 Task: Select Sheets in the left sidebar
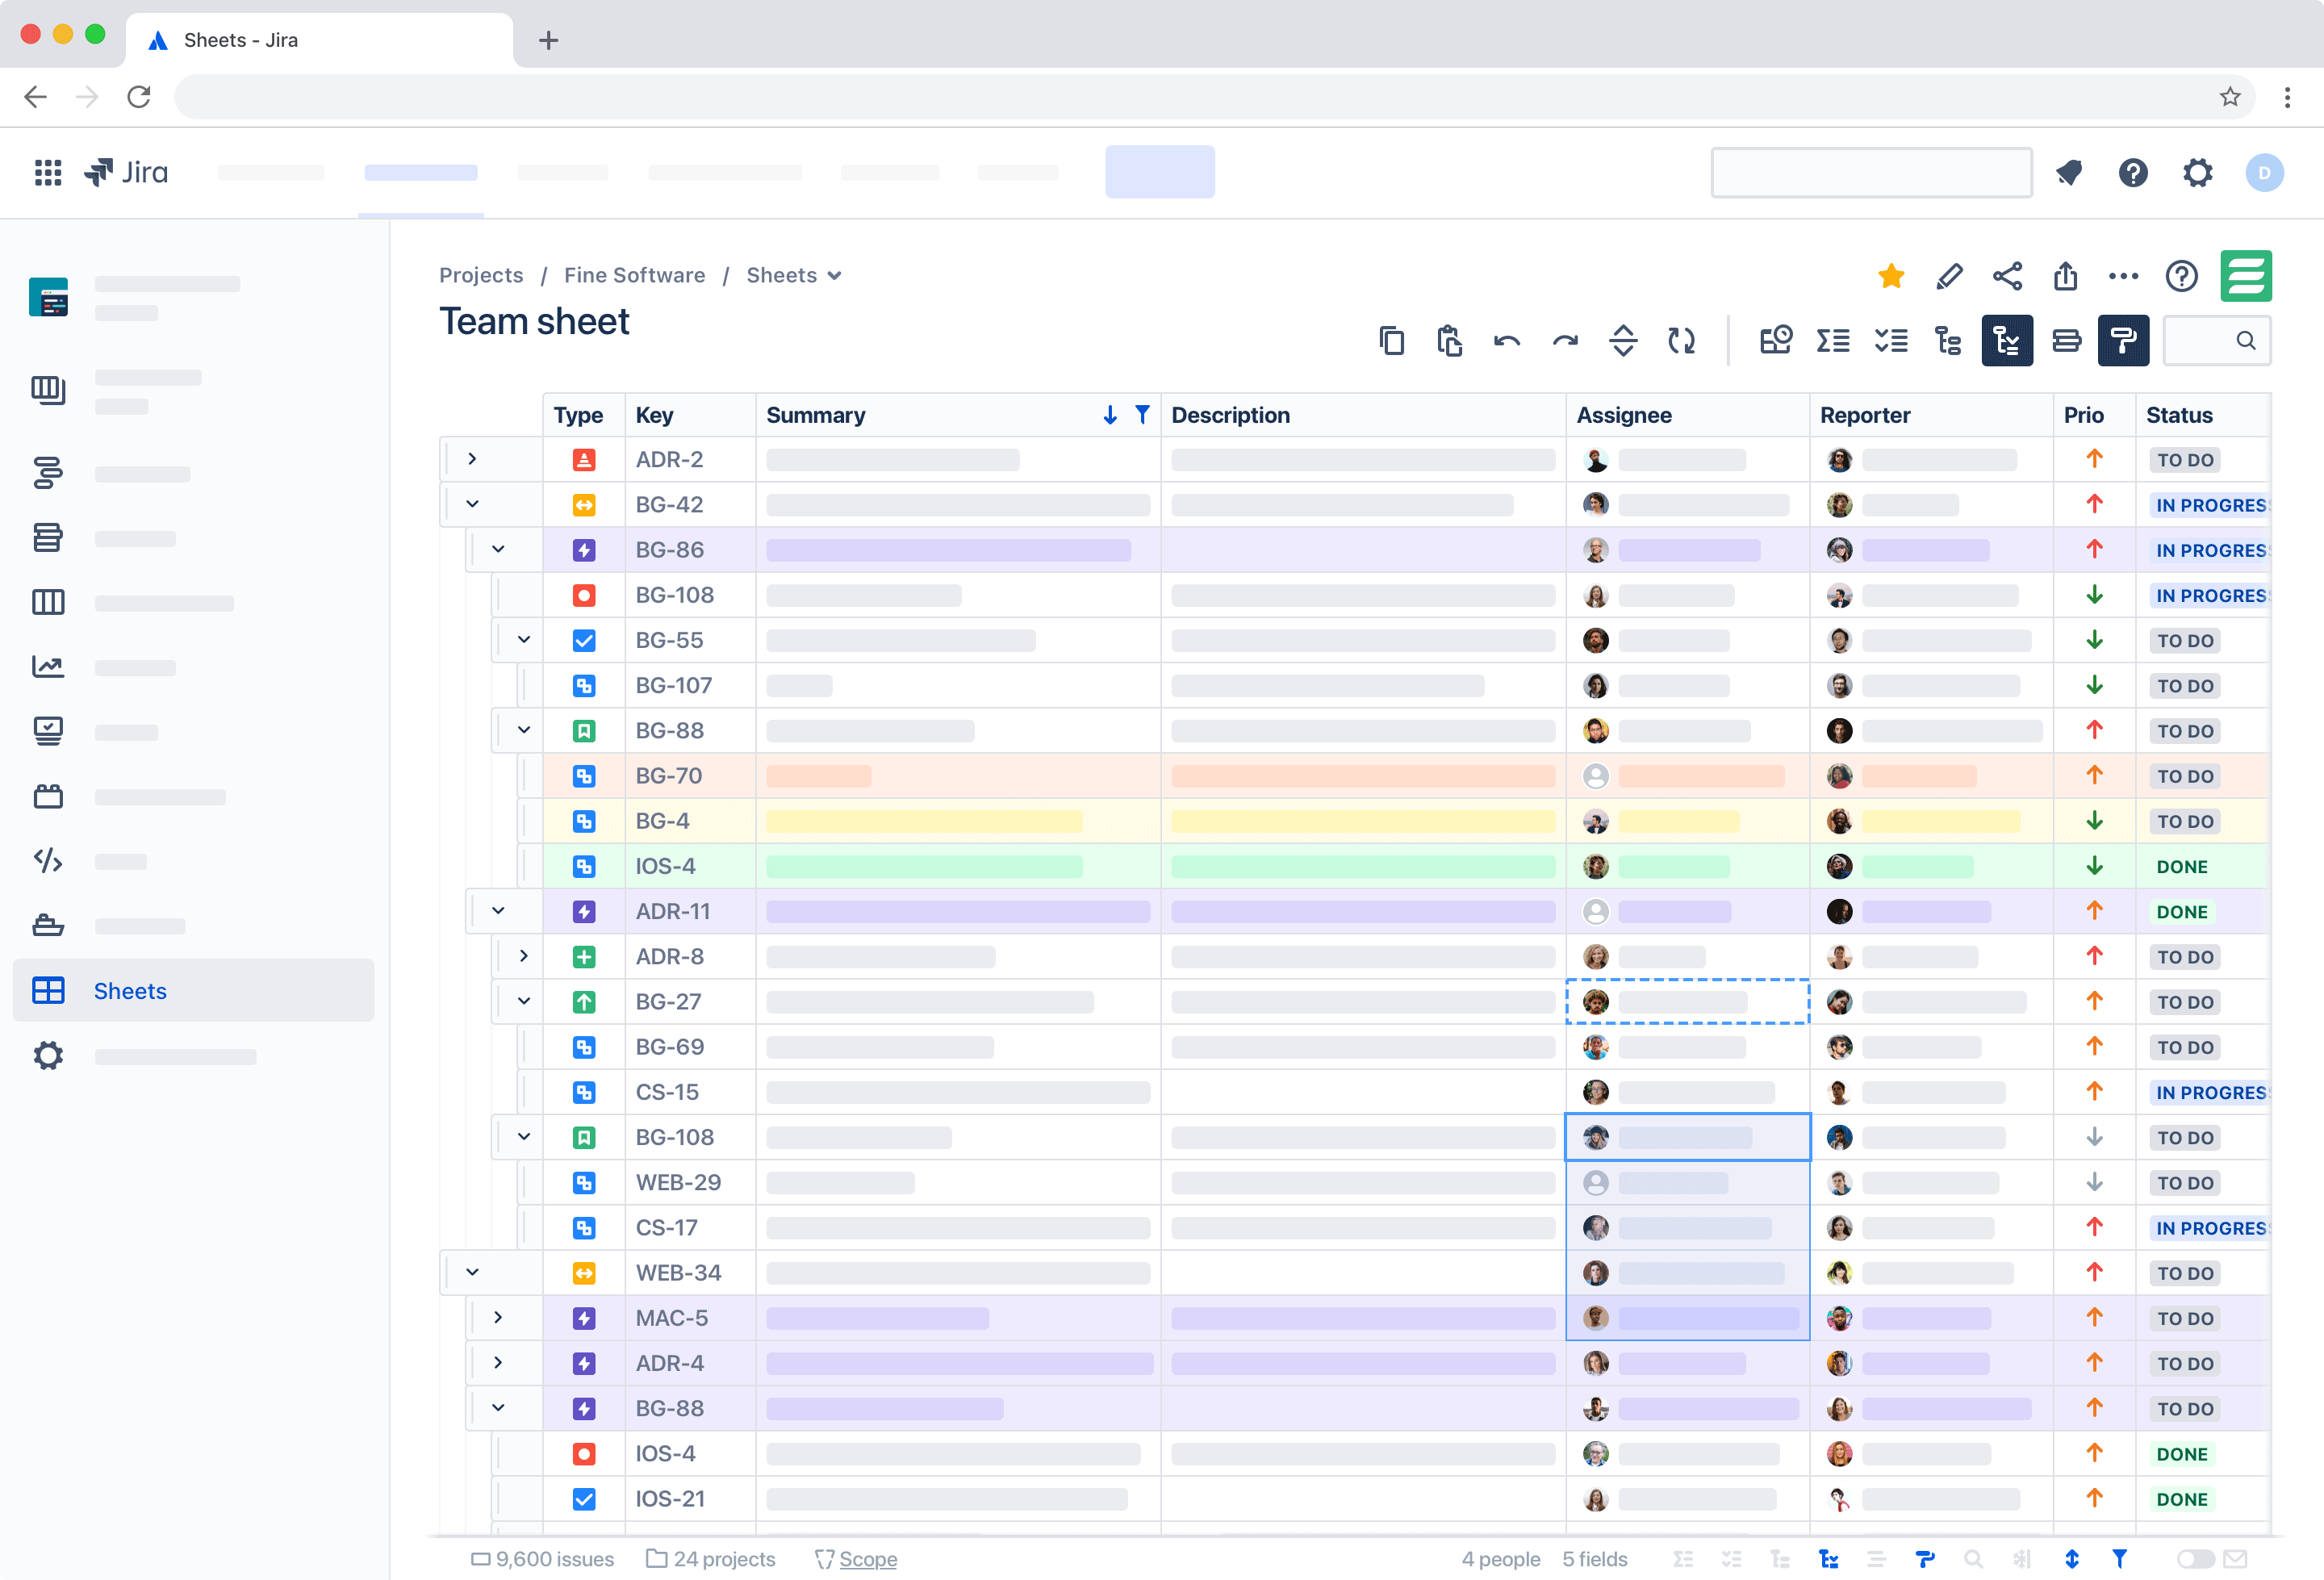(130, 990)
